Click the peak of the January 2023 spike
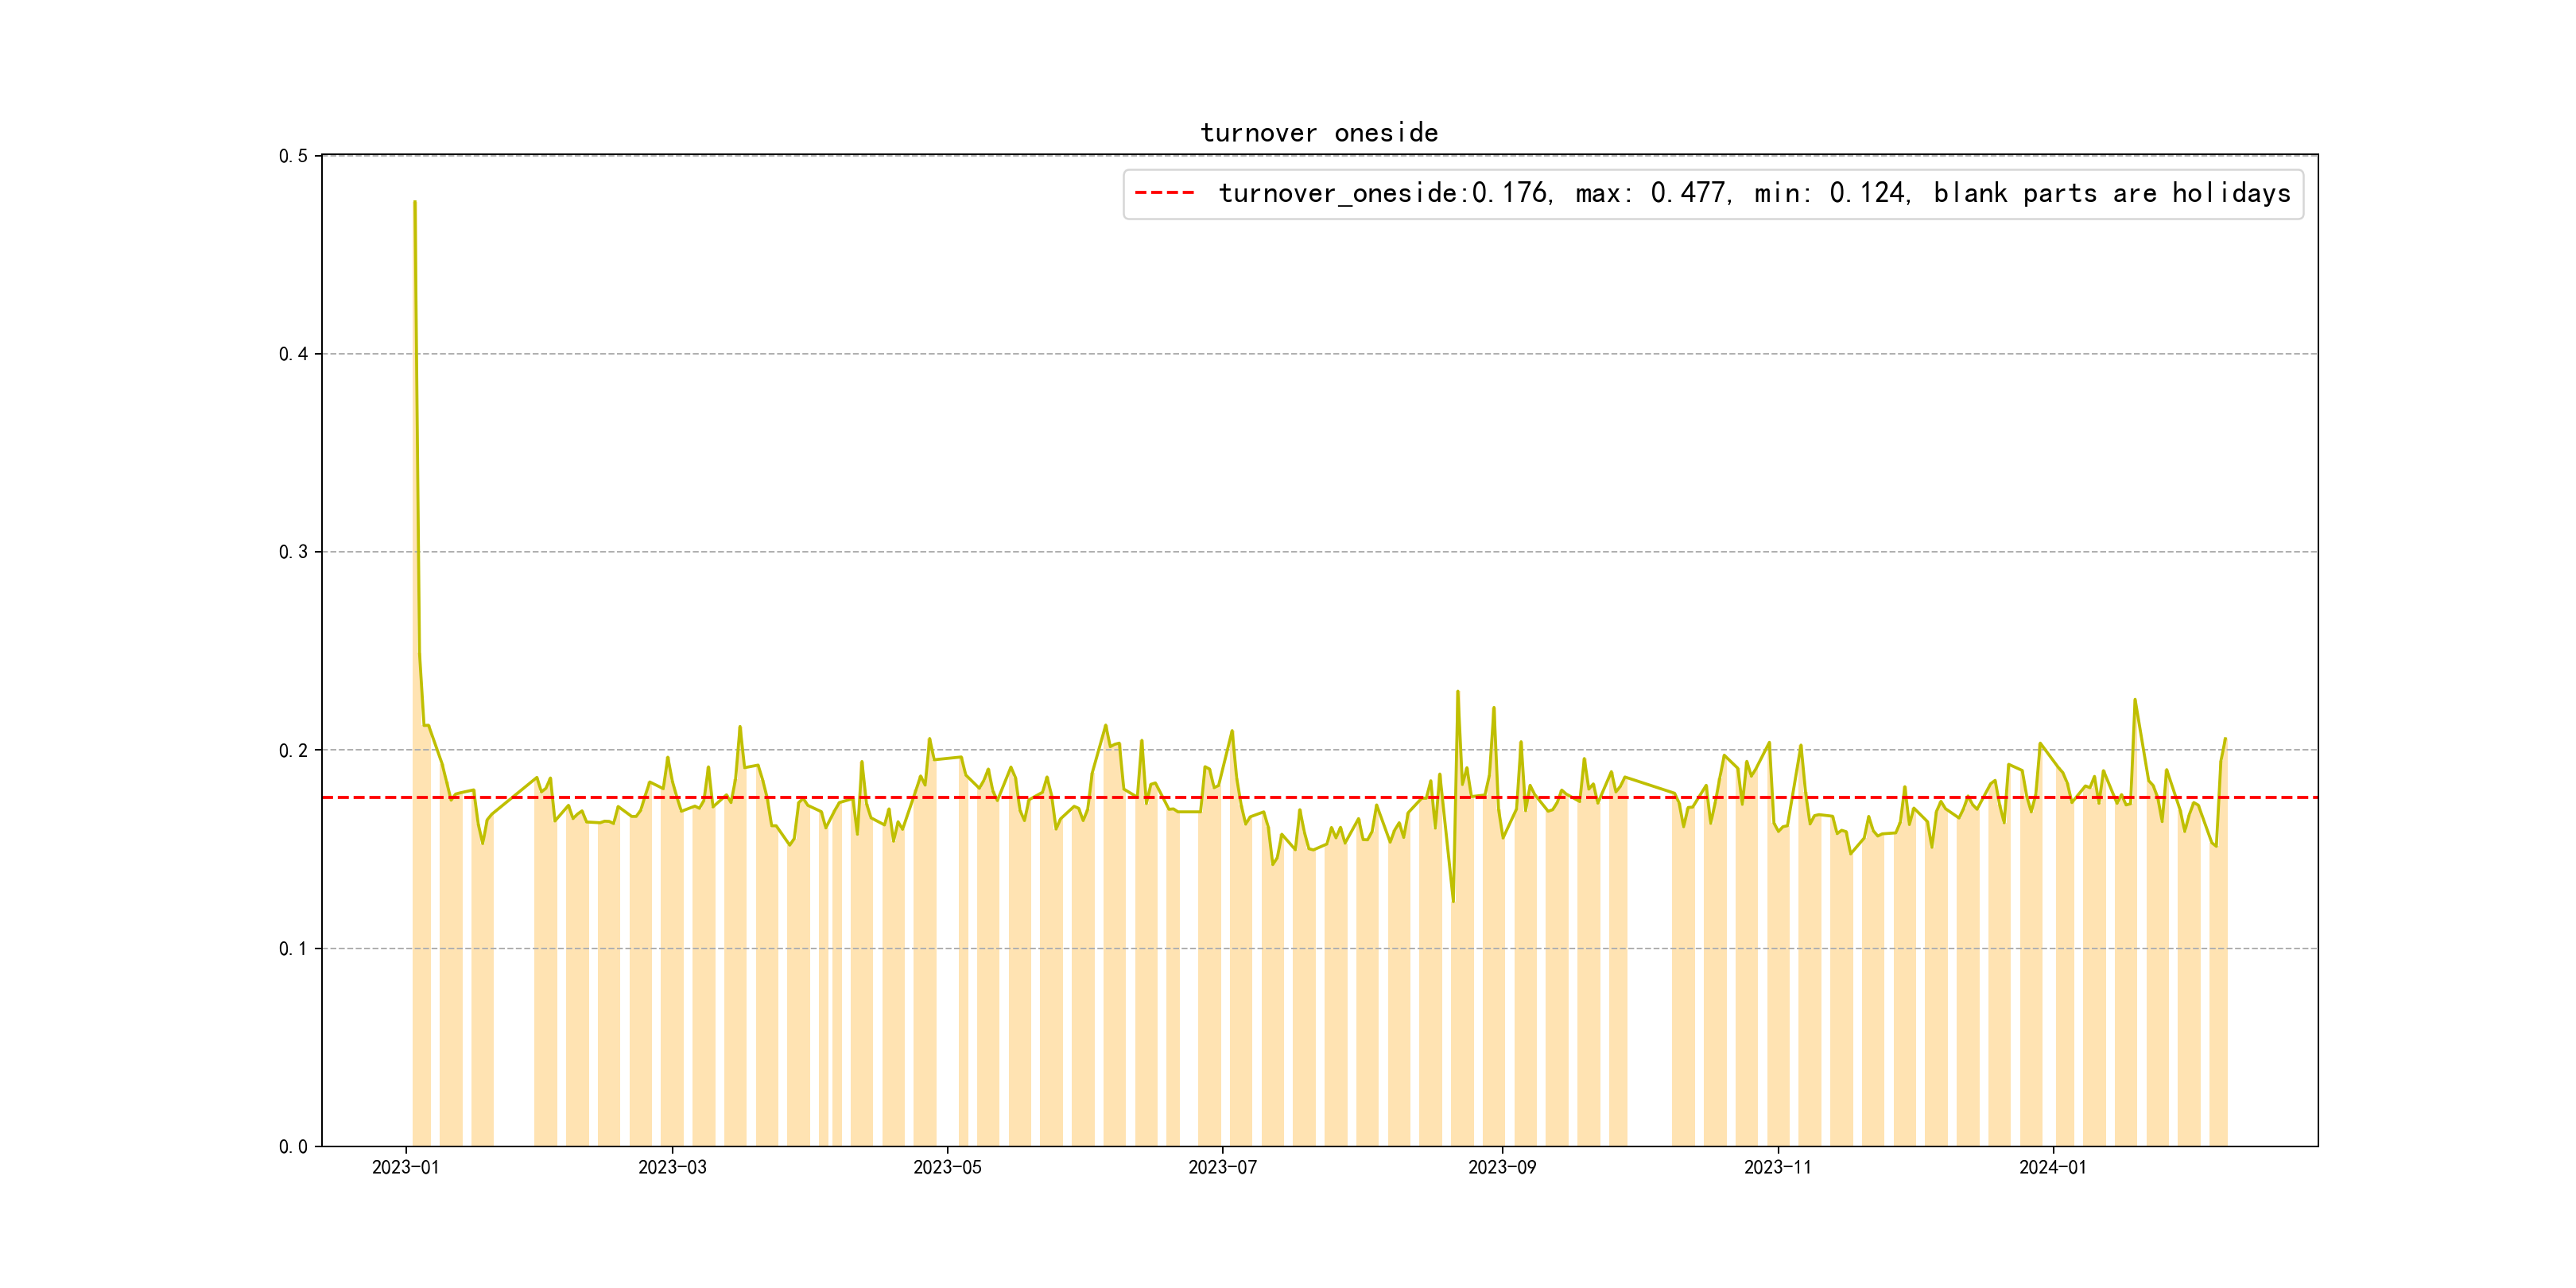This screenshot has height=1288, width=2576. [x=414, y=202]
